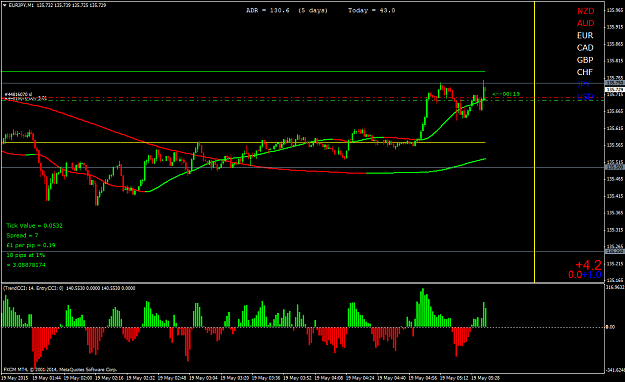Click the red +4.2 profit figure
Screen dimensions: 625x382
click(x=588, y=265)
